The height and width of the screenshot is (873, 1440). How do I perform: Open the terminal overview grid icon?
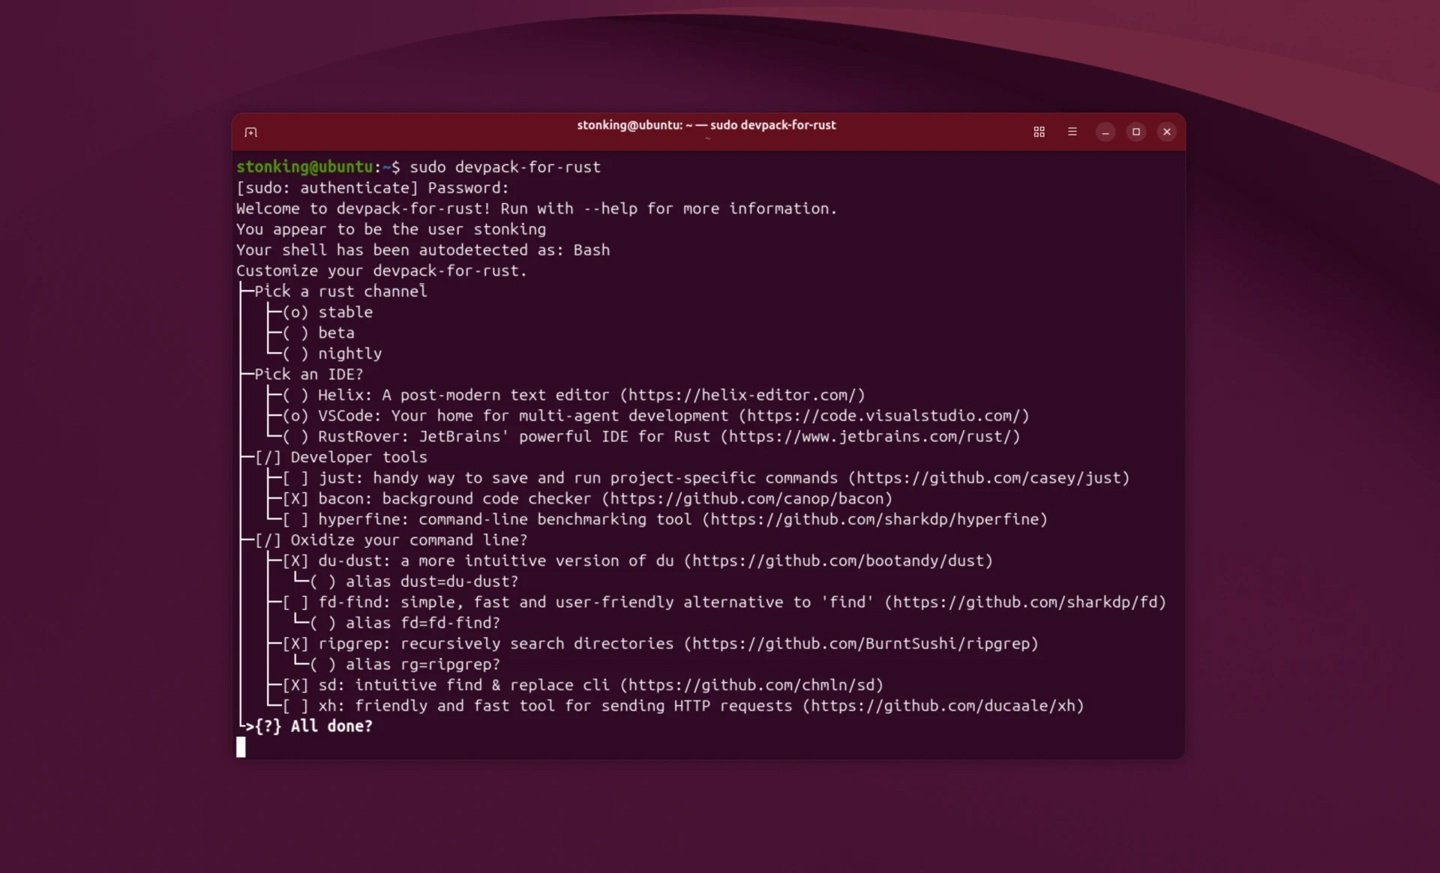click(1039, 132)
